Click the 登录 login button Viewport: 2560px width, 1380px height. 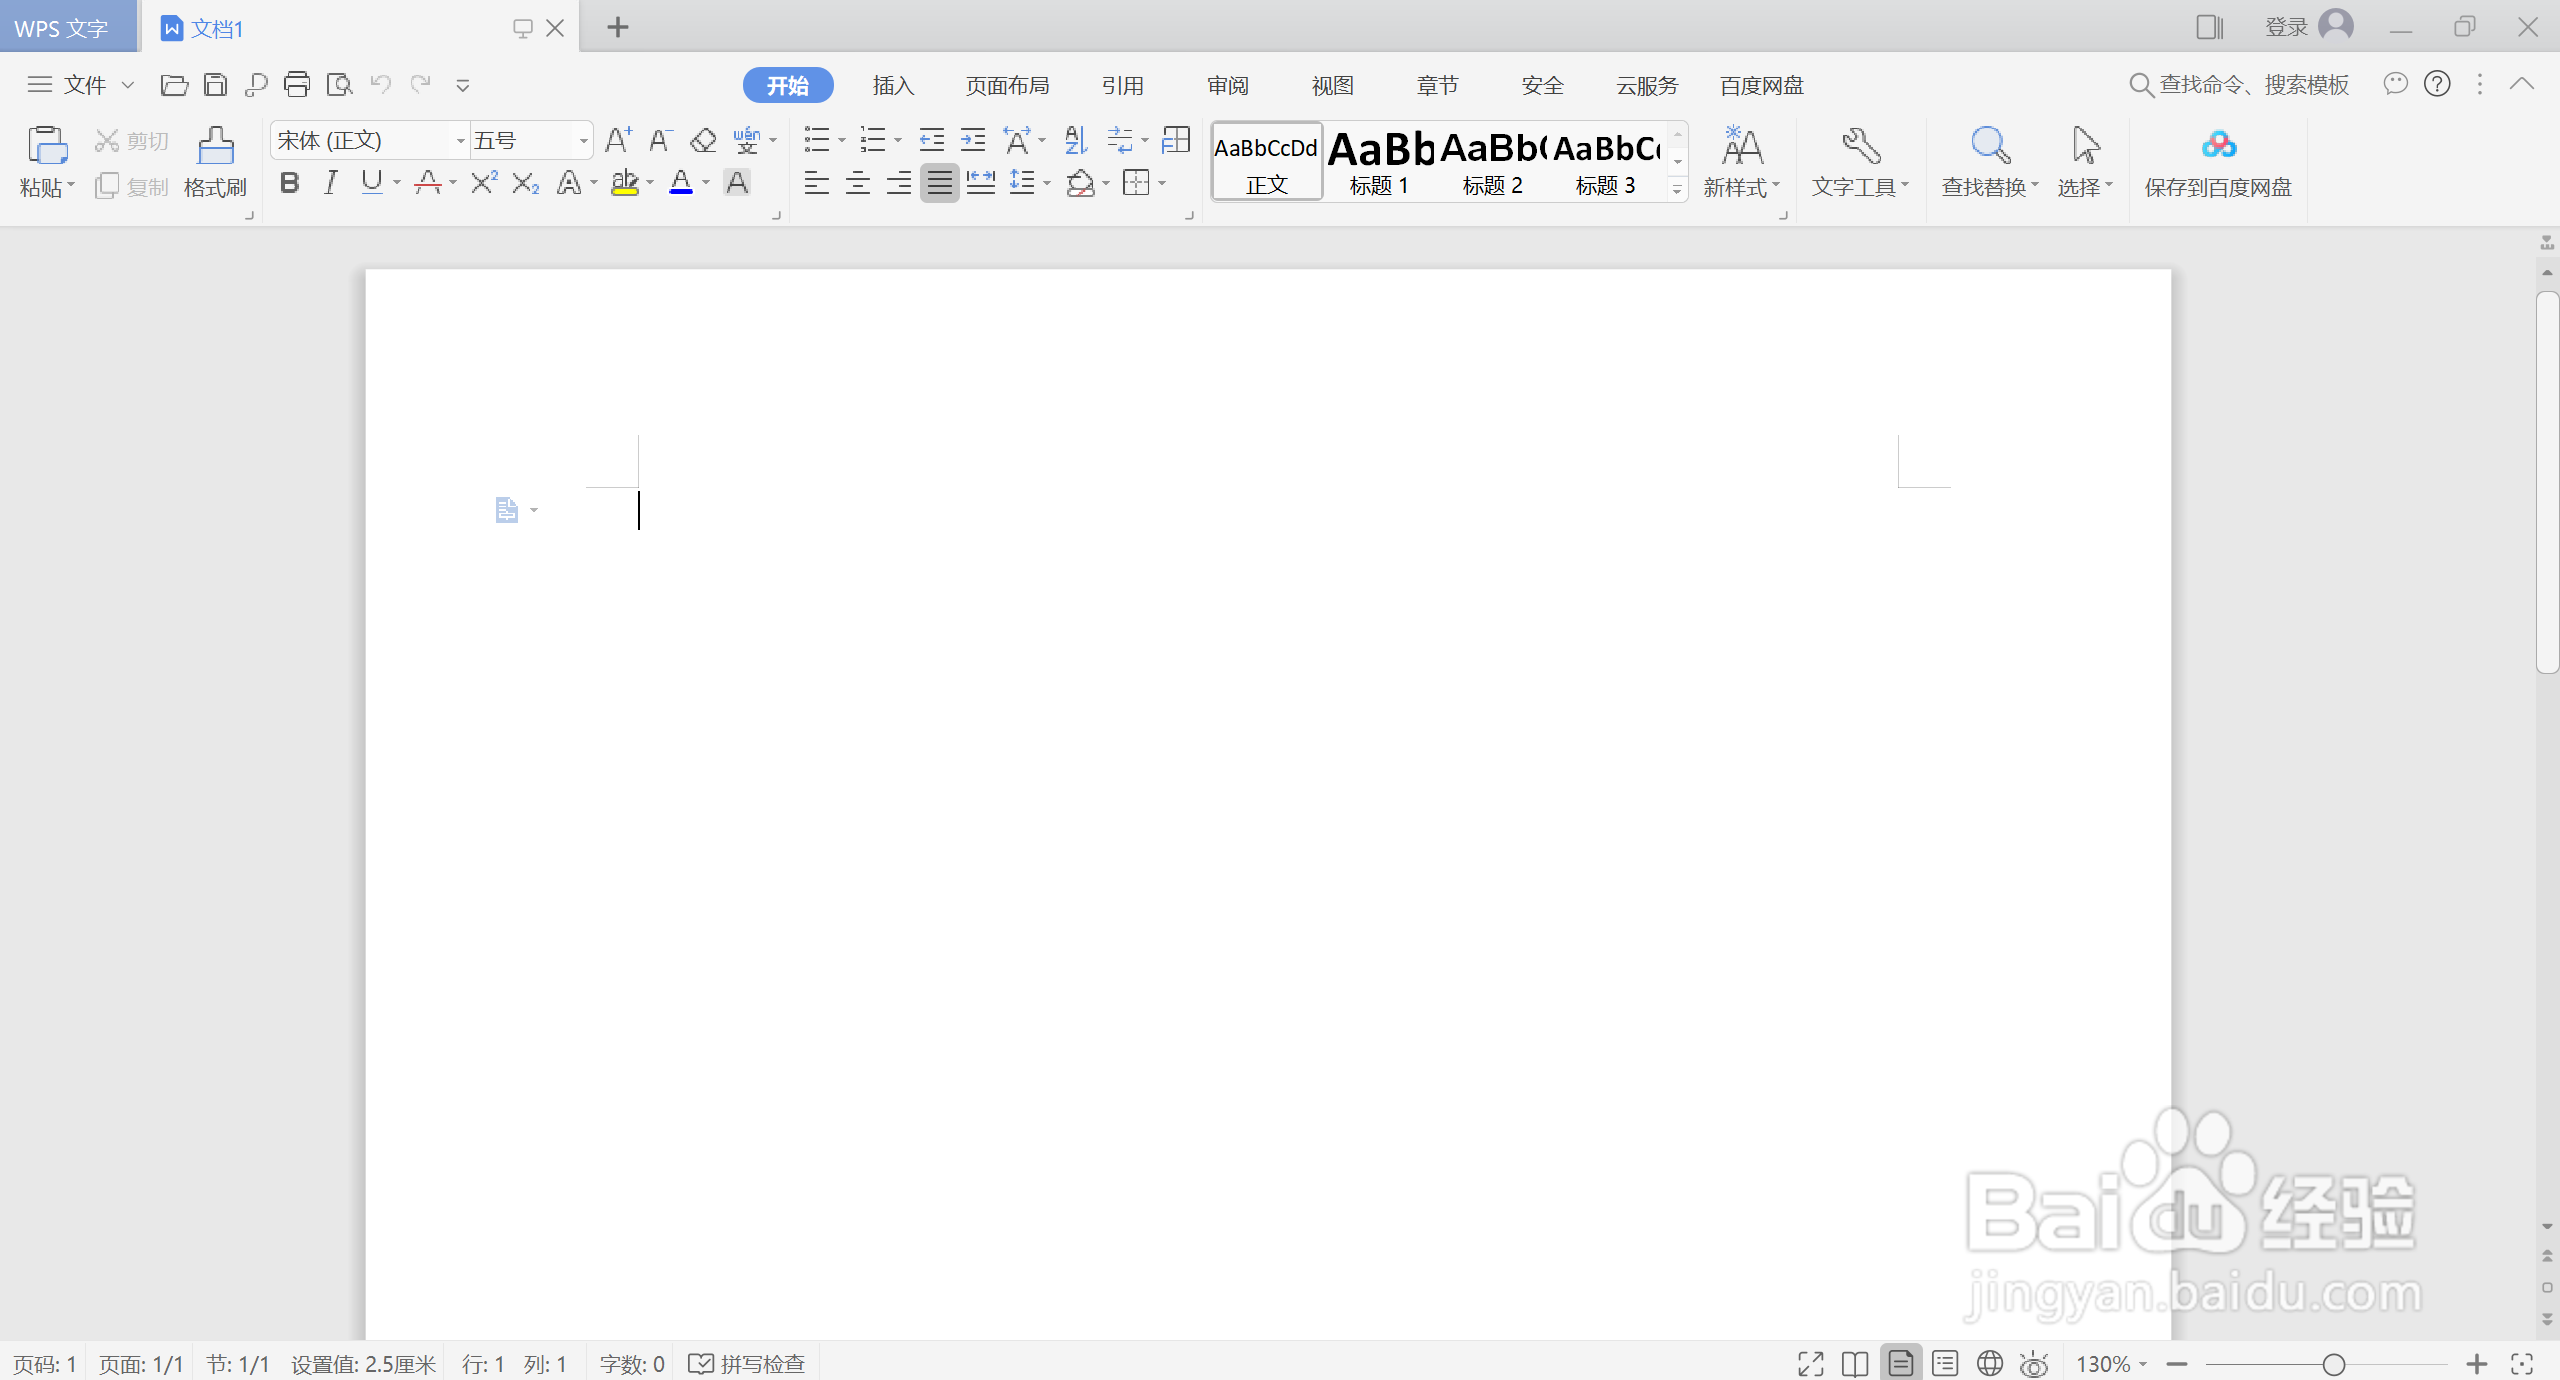click(2286, 27)
